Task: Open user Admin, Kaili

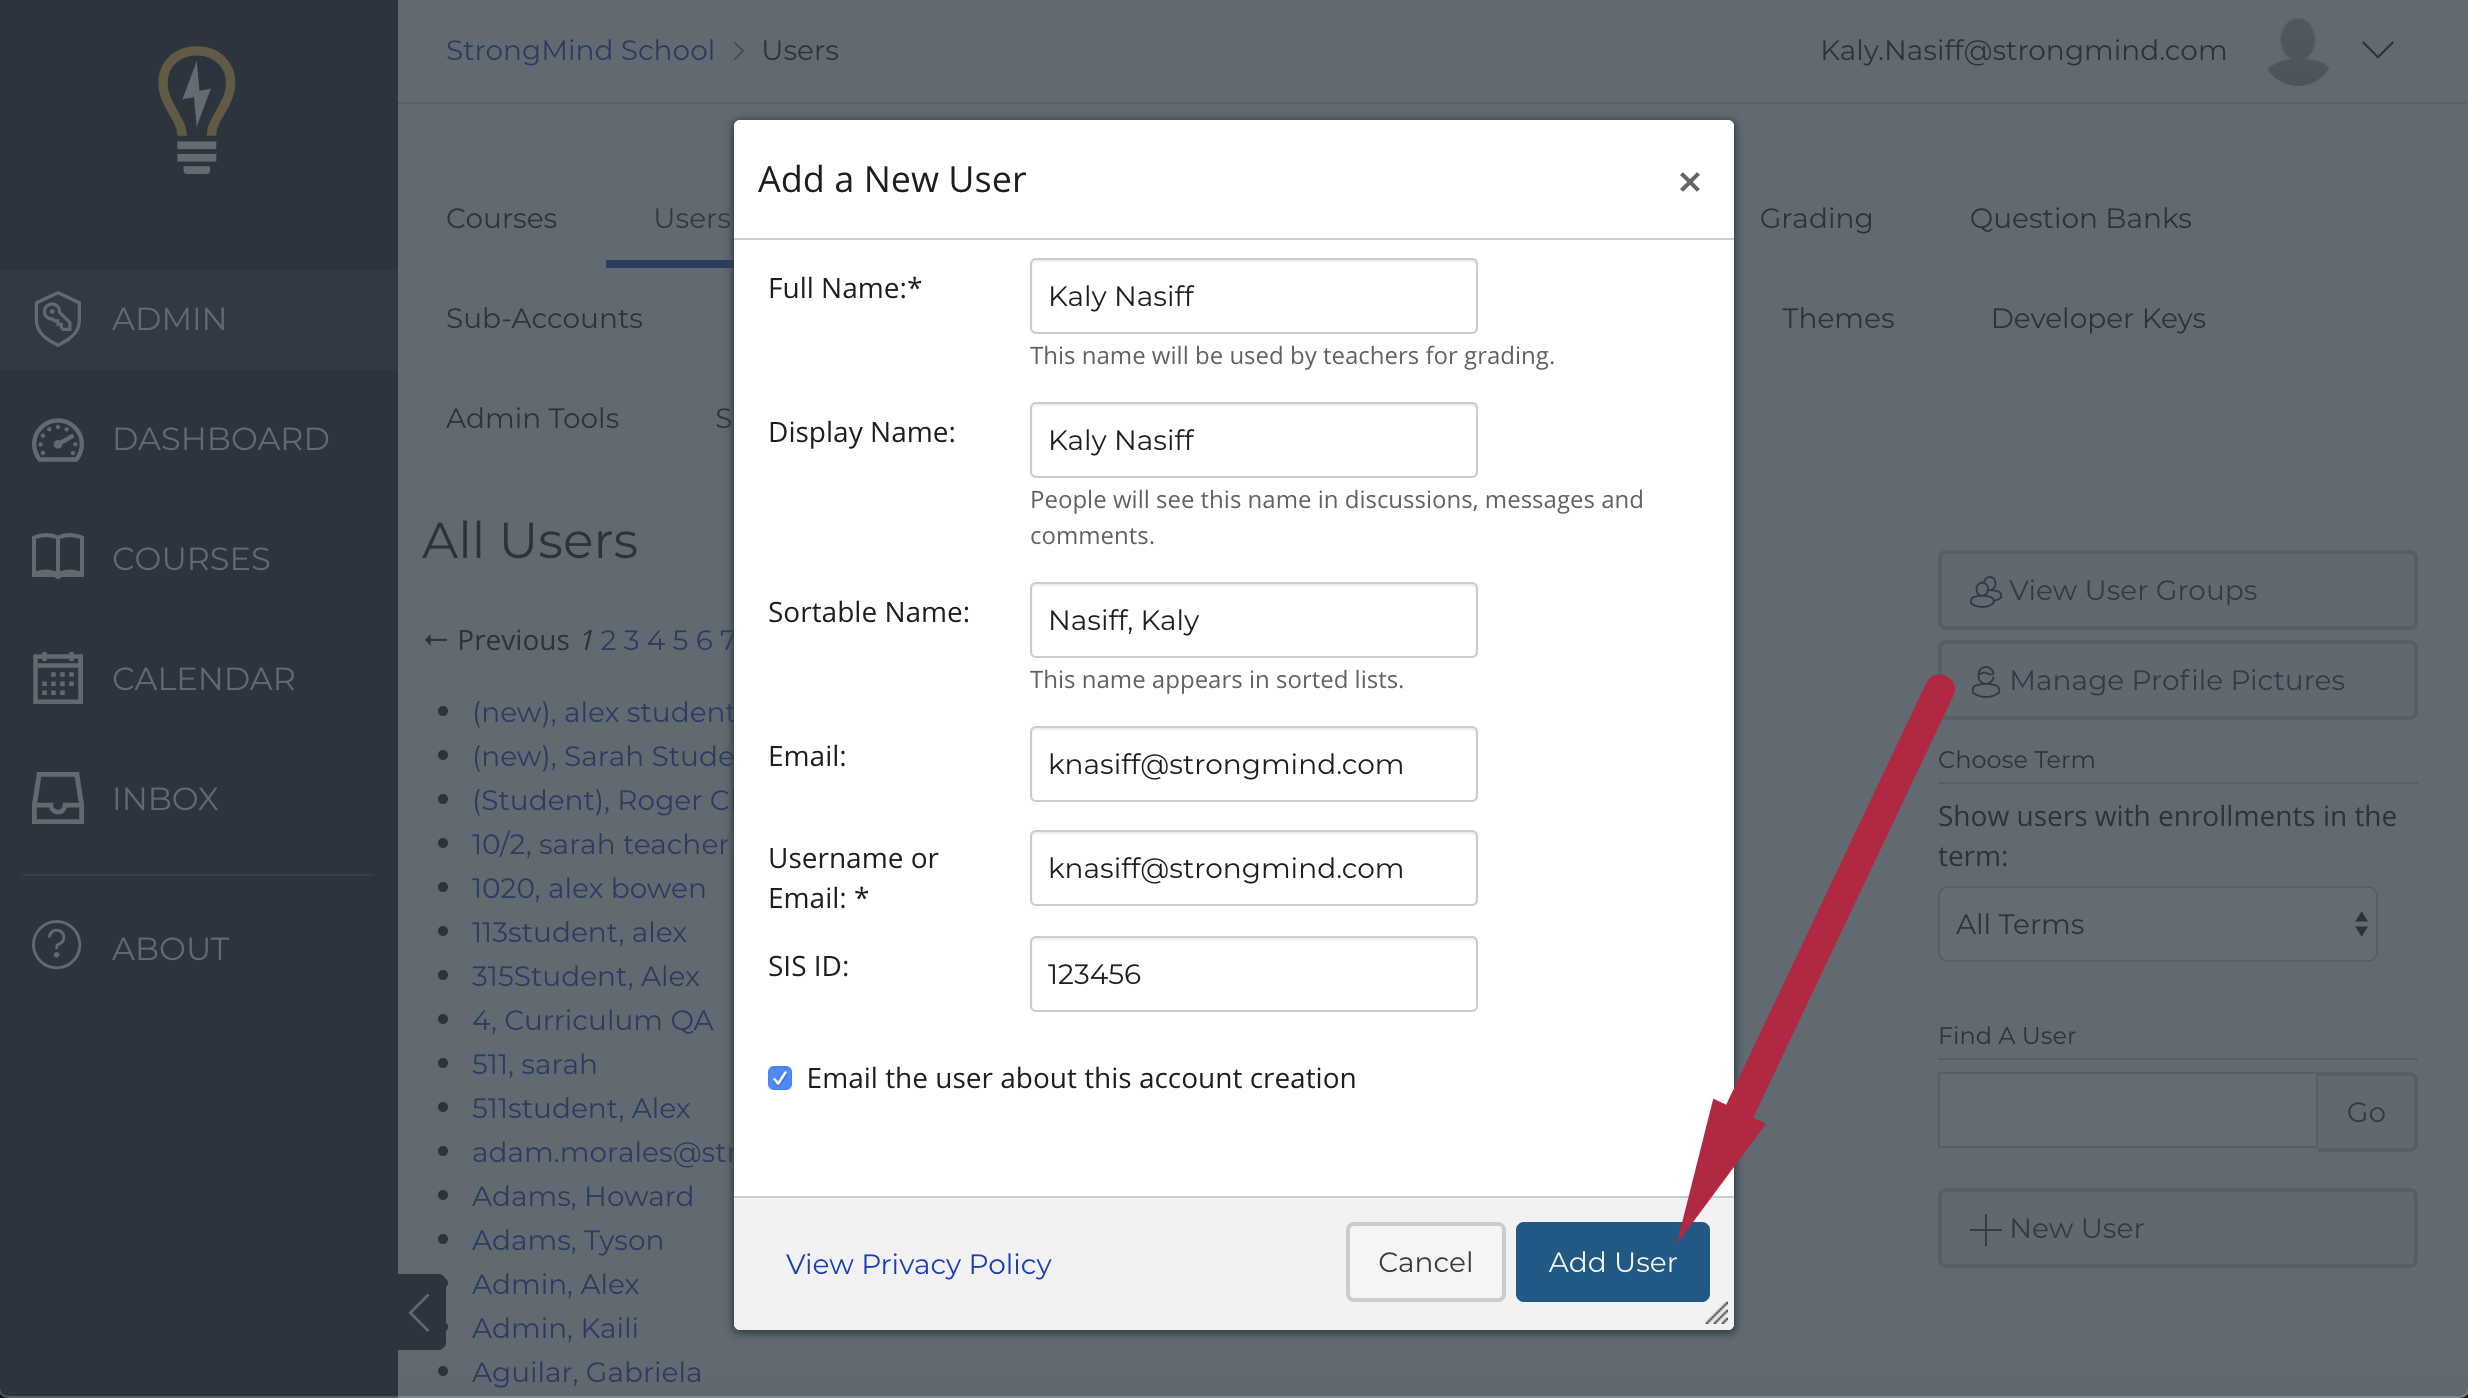Action: [554, 1328]
